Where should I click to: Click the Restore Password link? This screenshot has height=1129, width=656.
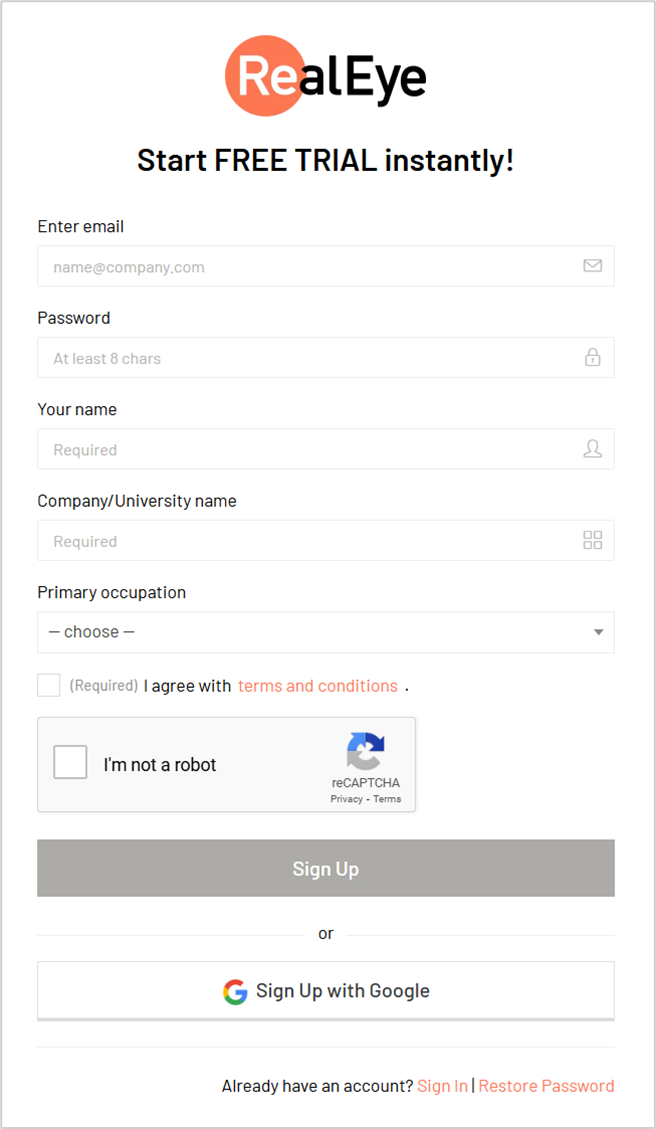[547, 1086]
